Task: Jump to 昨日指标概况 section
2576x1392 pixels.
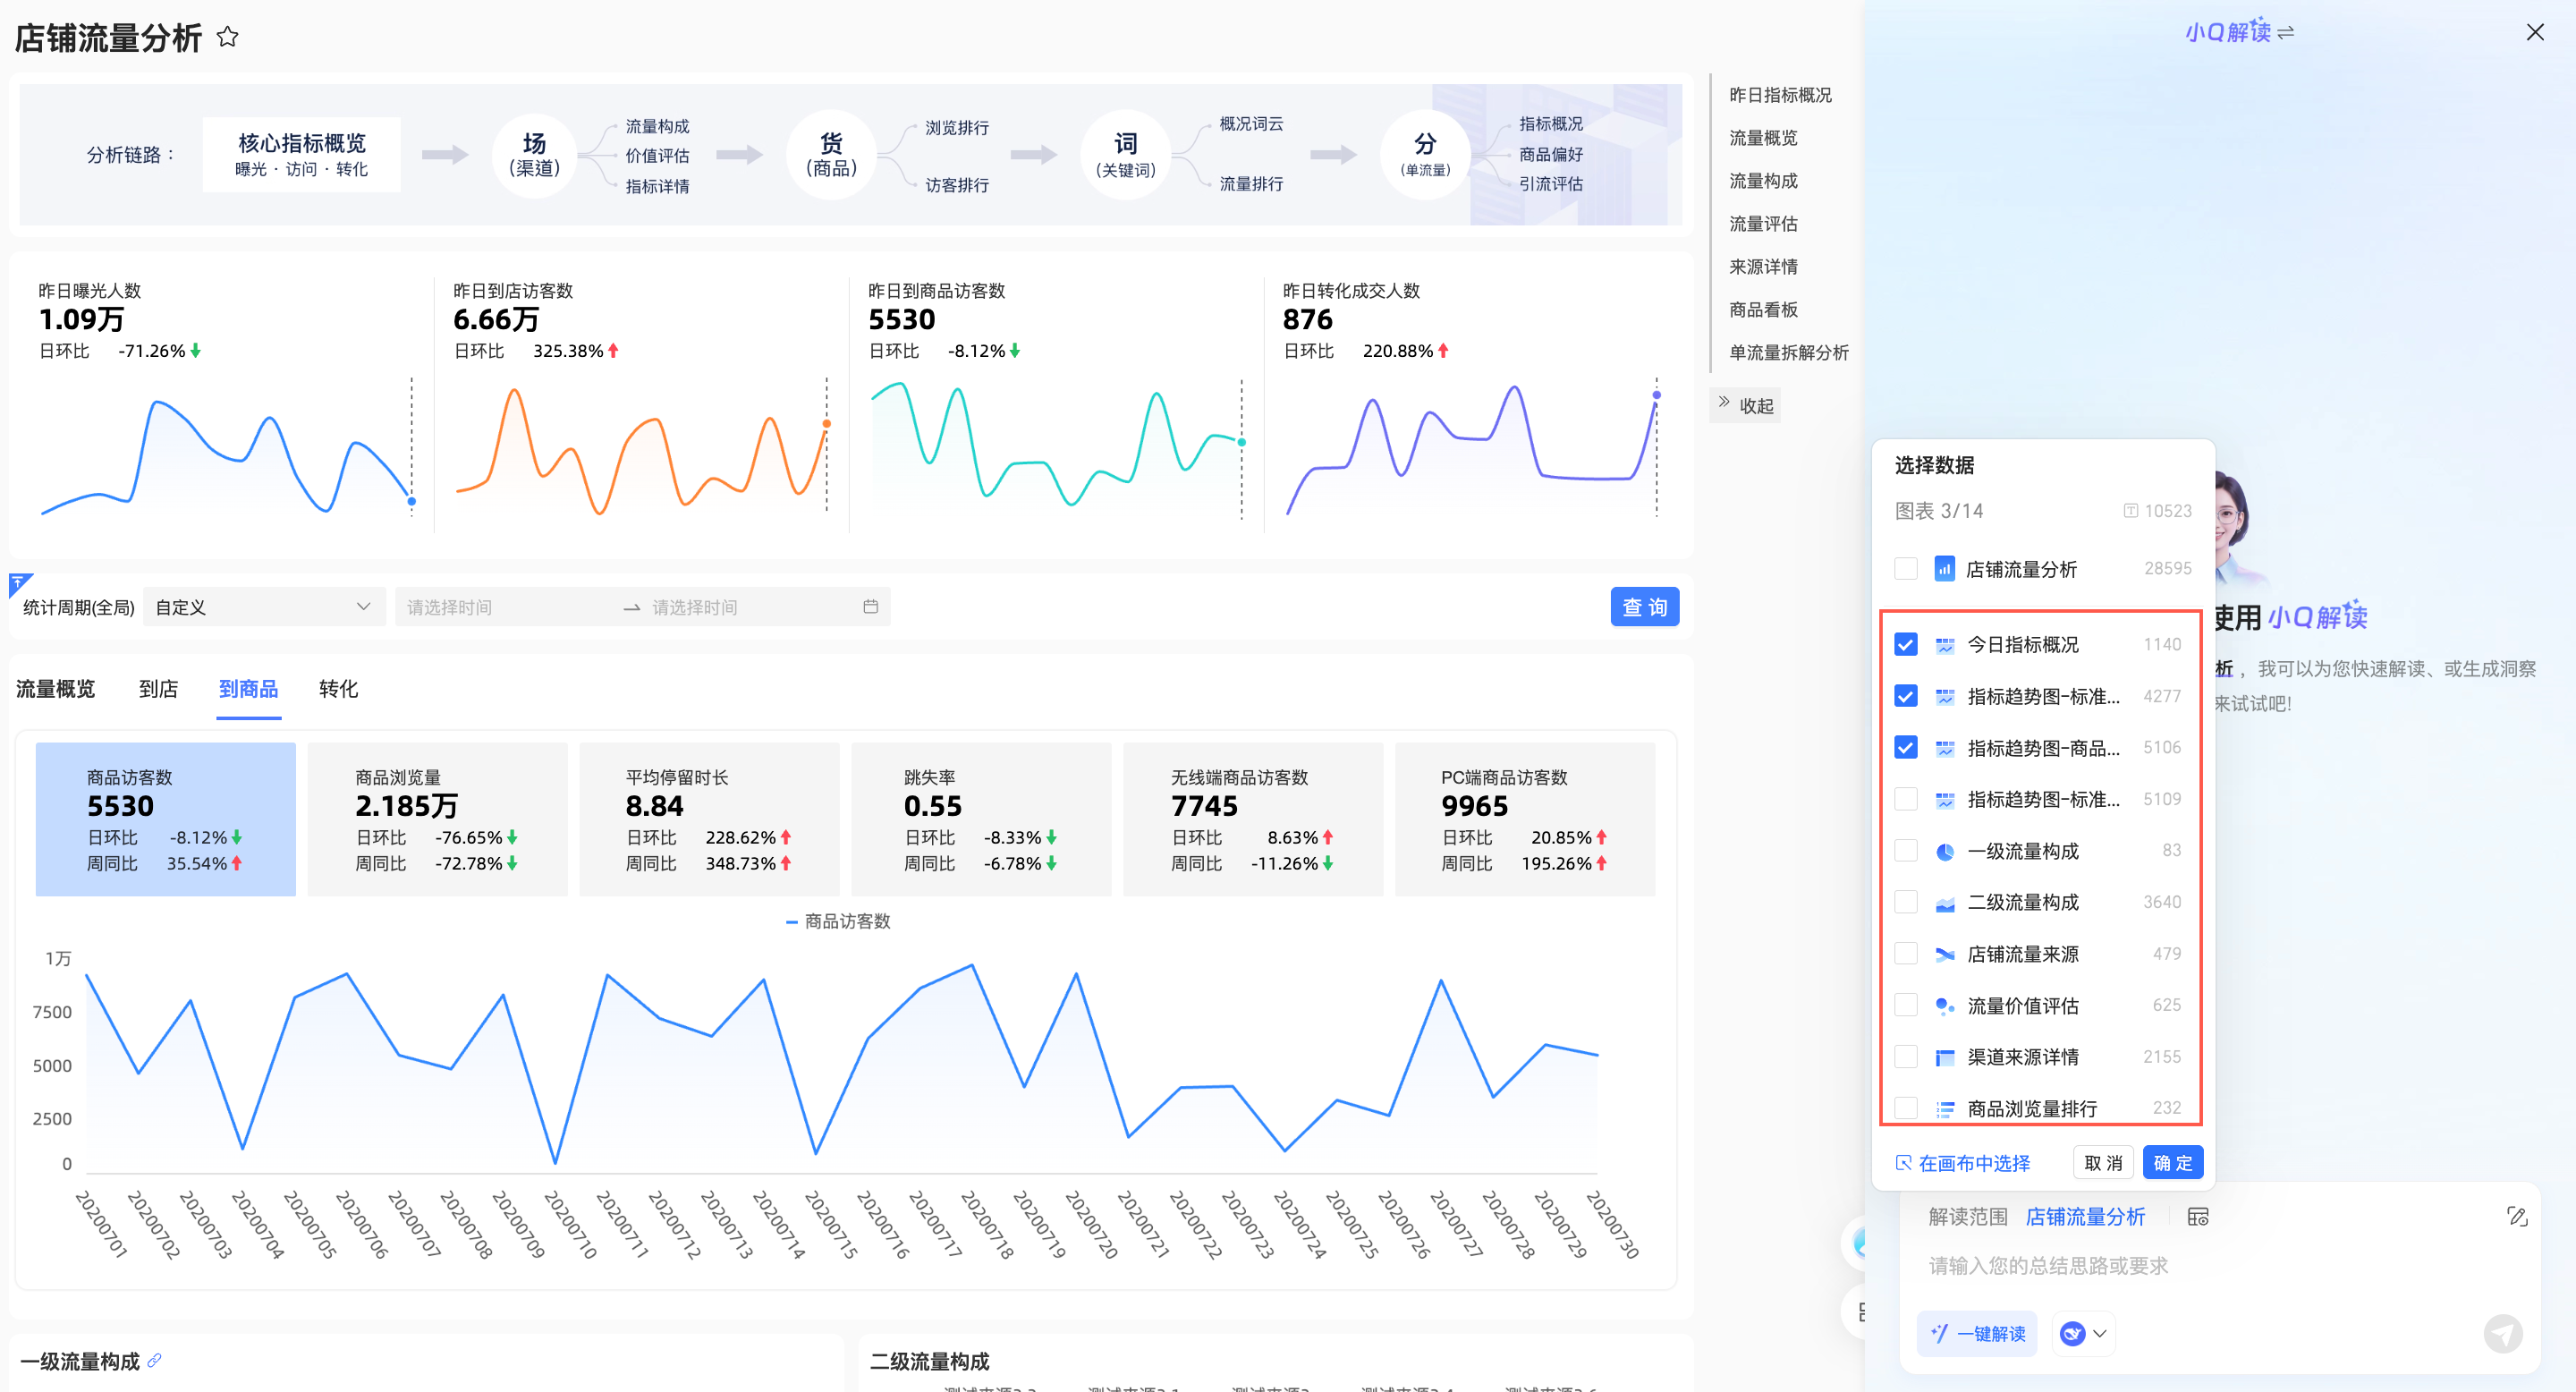Action: 1780,95
